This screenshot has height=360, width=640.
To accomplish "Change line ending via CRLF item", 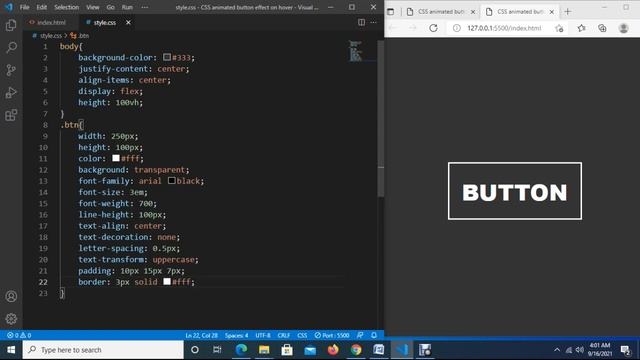I will [x=284, y=335].
